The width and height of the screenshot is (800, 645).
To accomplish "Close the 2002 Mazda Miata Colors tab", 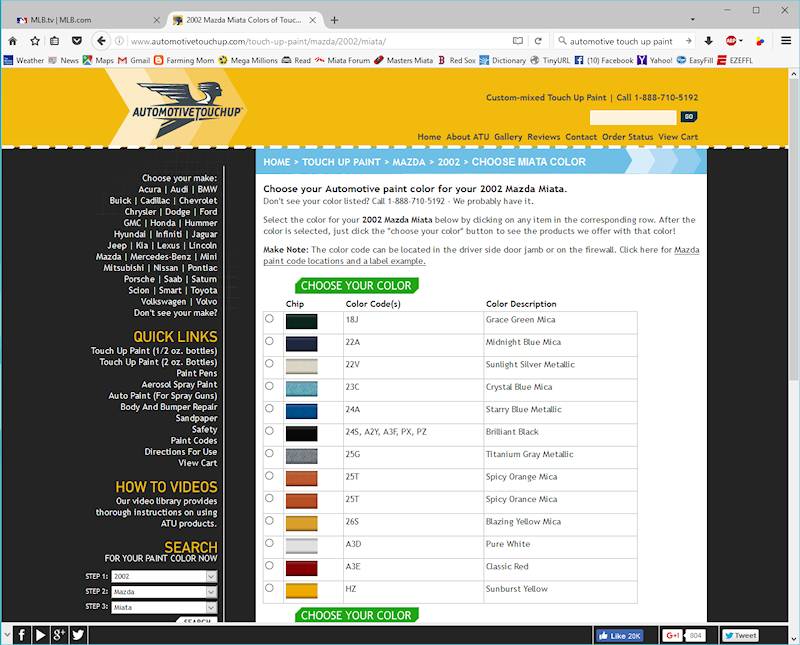I will [x=313, y=20].
